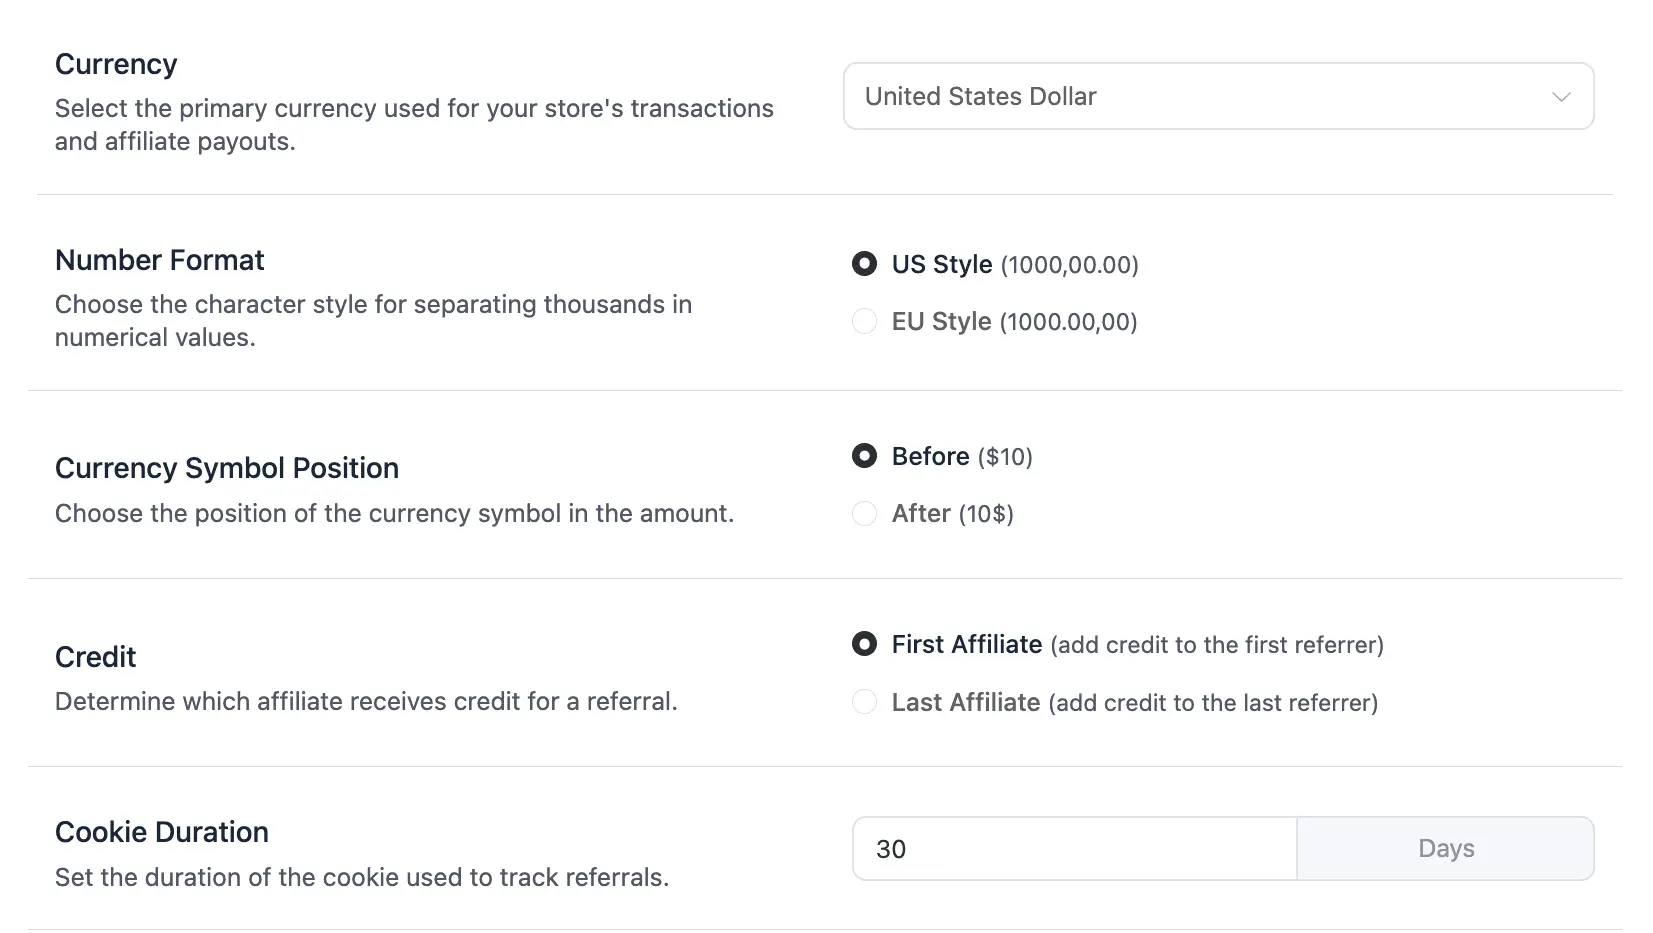Select First Affiliate credit option
The image size is (1653, 933).
(x=864, y=644)
